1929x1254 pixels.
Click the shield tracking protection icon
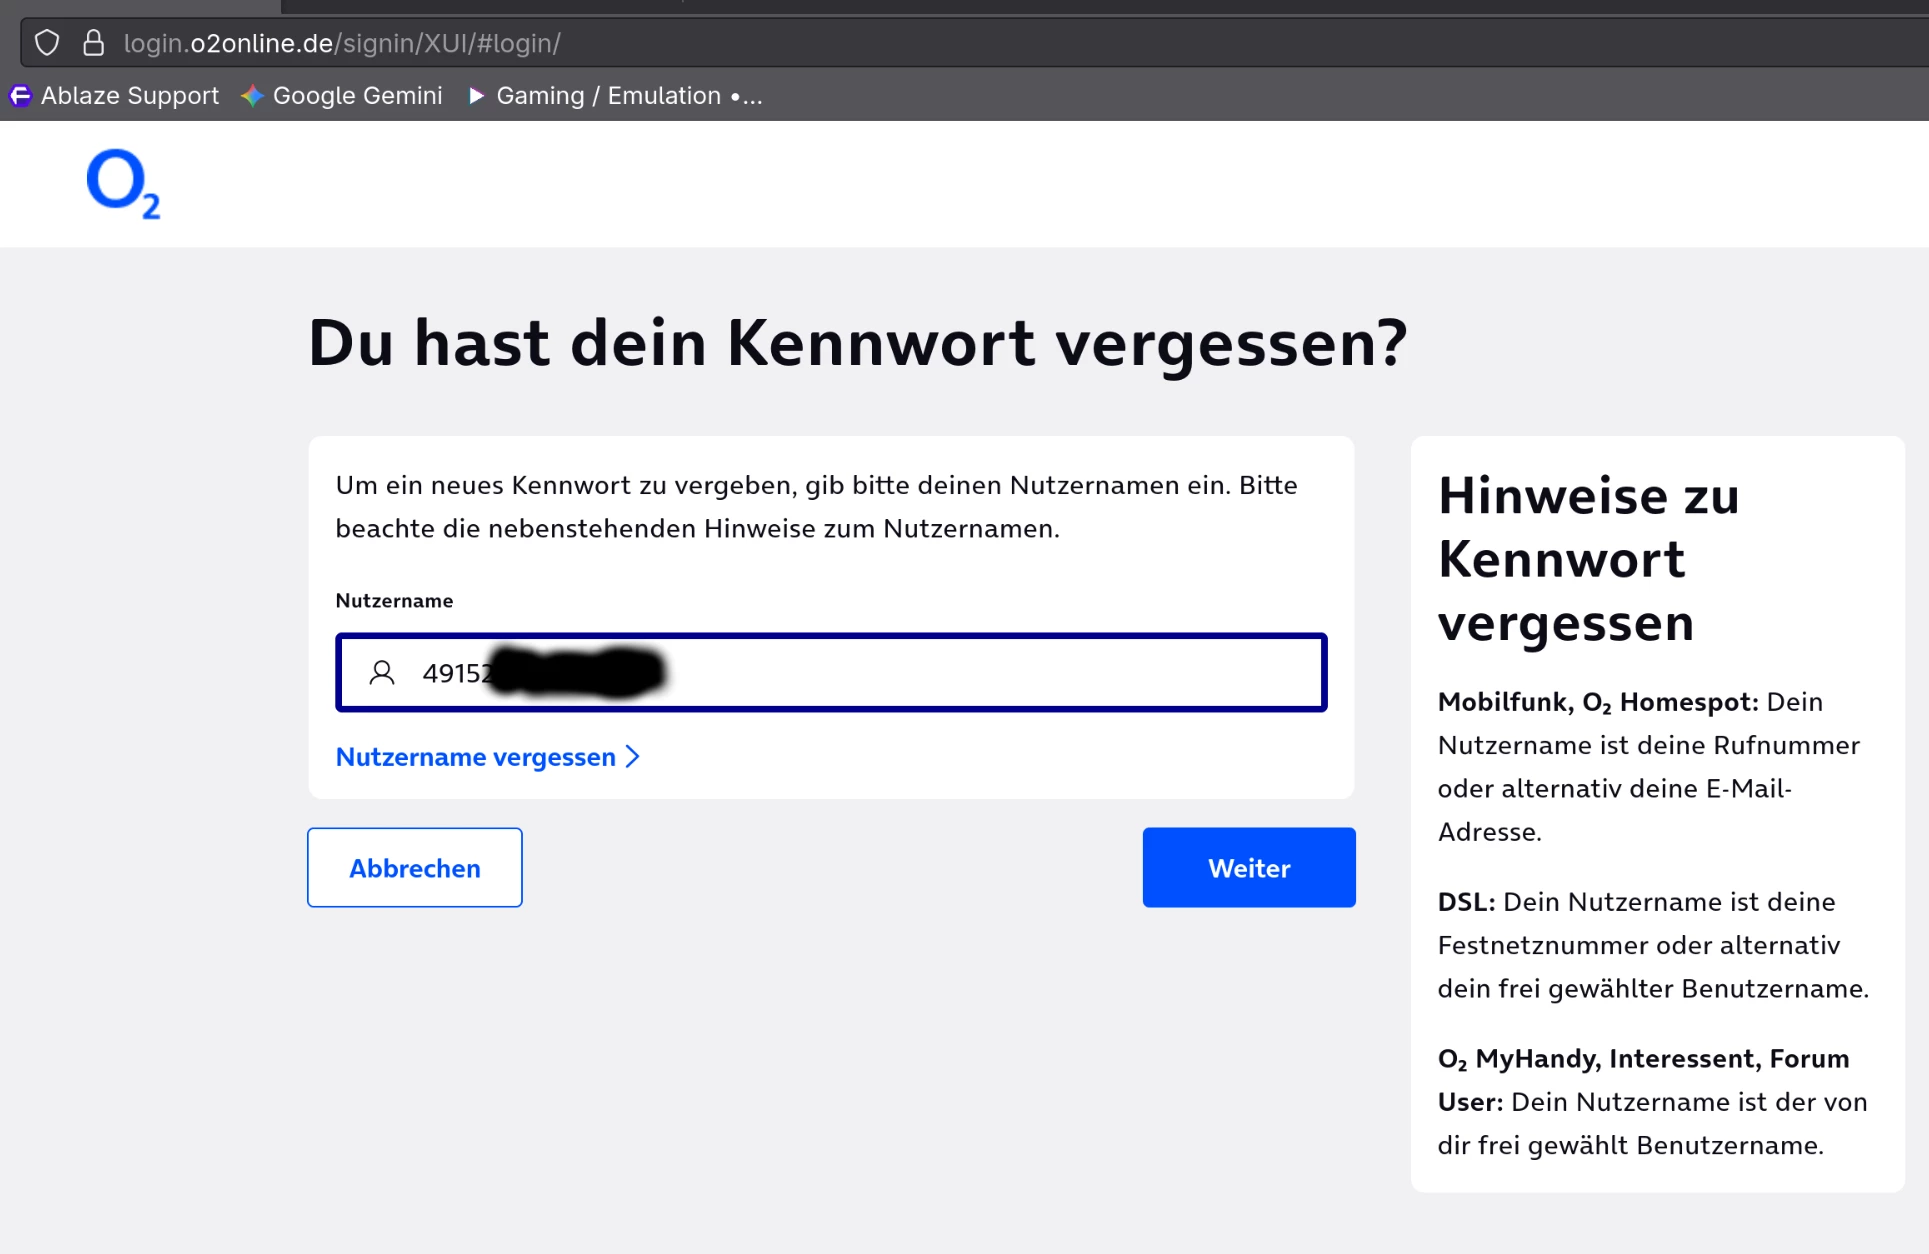point(47,43)
